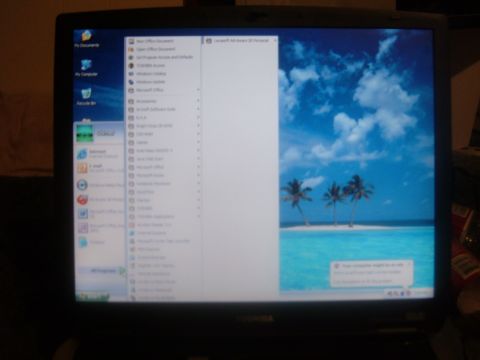Expand the QuickTime folder
Screen dimensions: 480x360
click(164, 192)
